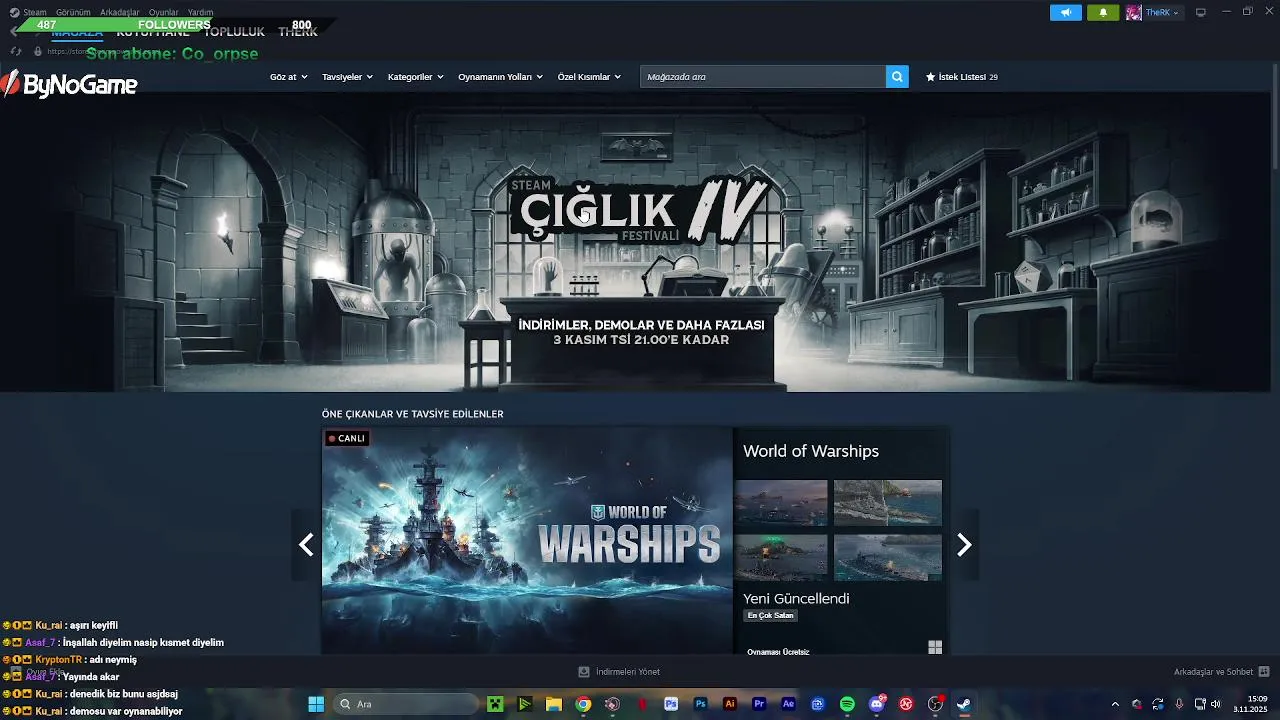
Task: Open the İstek Listesi wishlist
Action: point(961,76)
